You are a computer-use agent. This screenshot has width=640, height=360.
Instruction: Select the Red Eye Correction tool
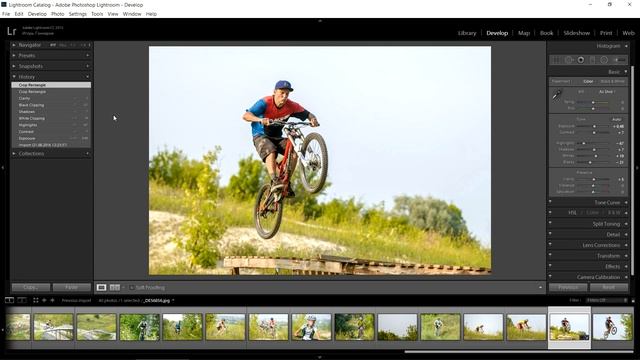point(580,60)
